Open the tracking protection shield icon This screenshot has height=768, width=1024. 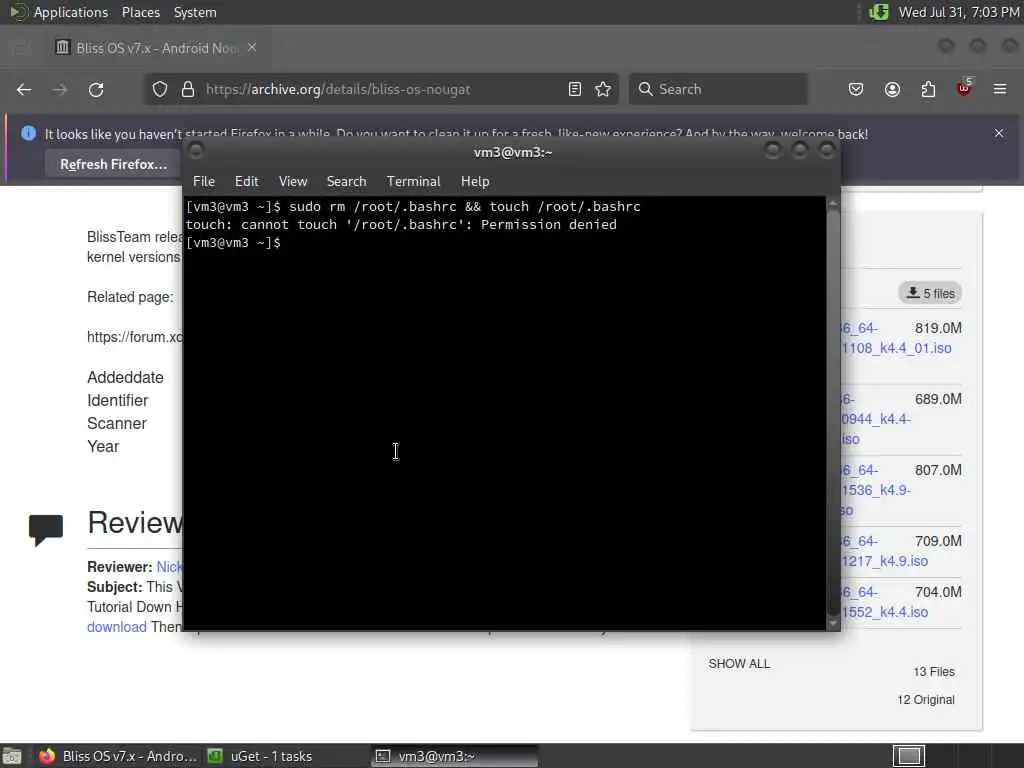tap(160, 89)
